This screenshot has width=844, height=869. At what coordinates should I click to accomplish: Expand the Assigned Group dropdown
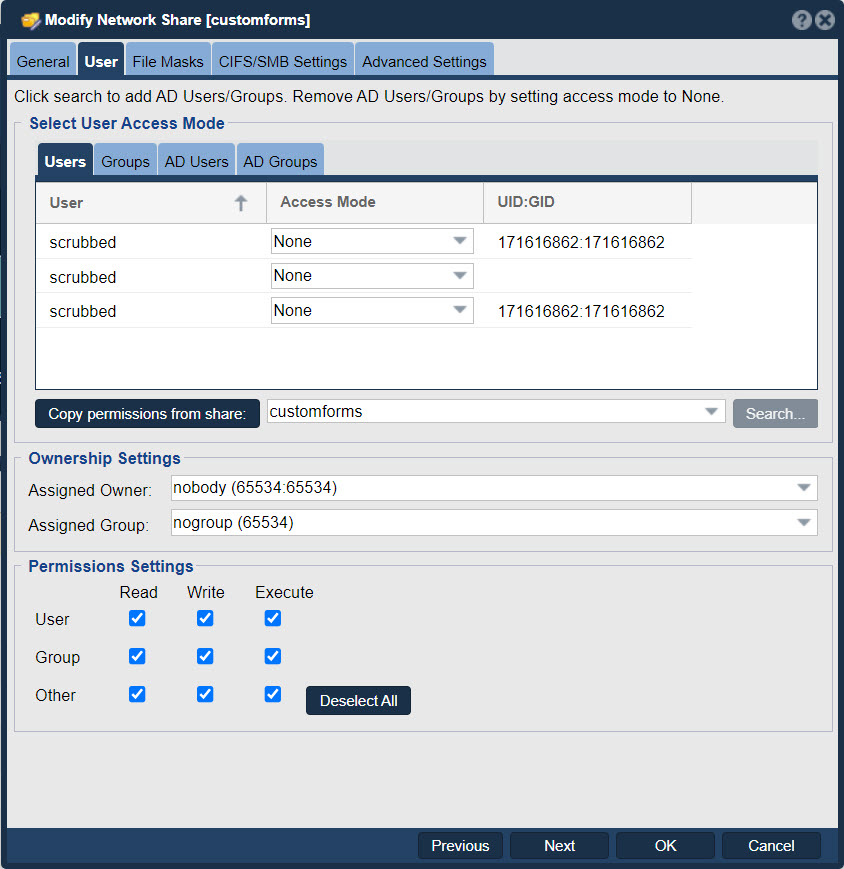[804, 523]
